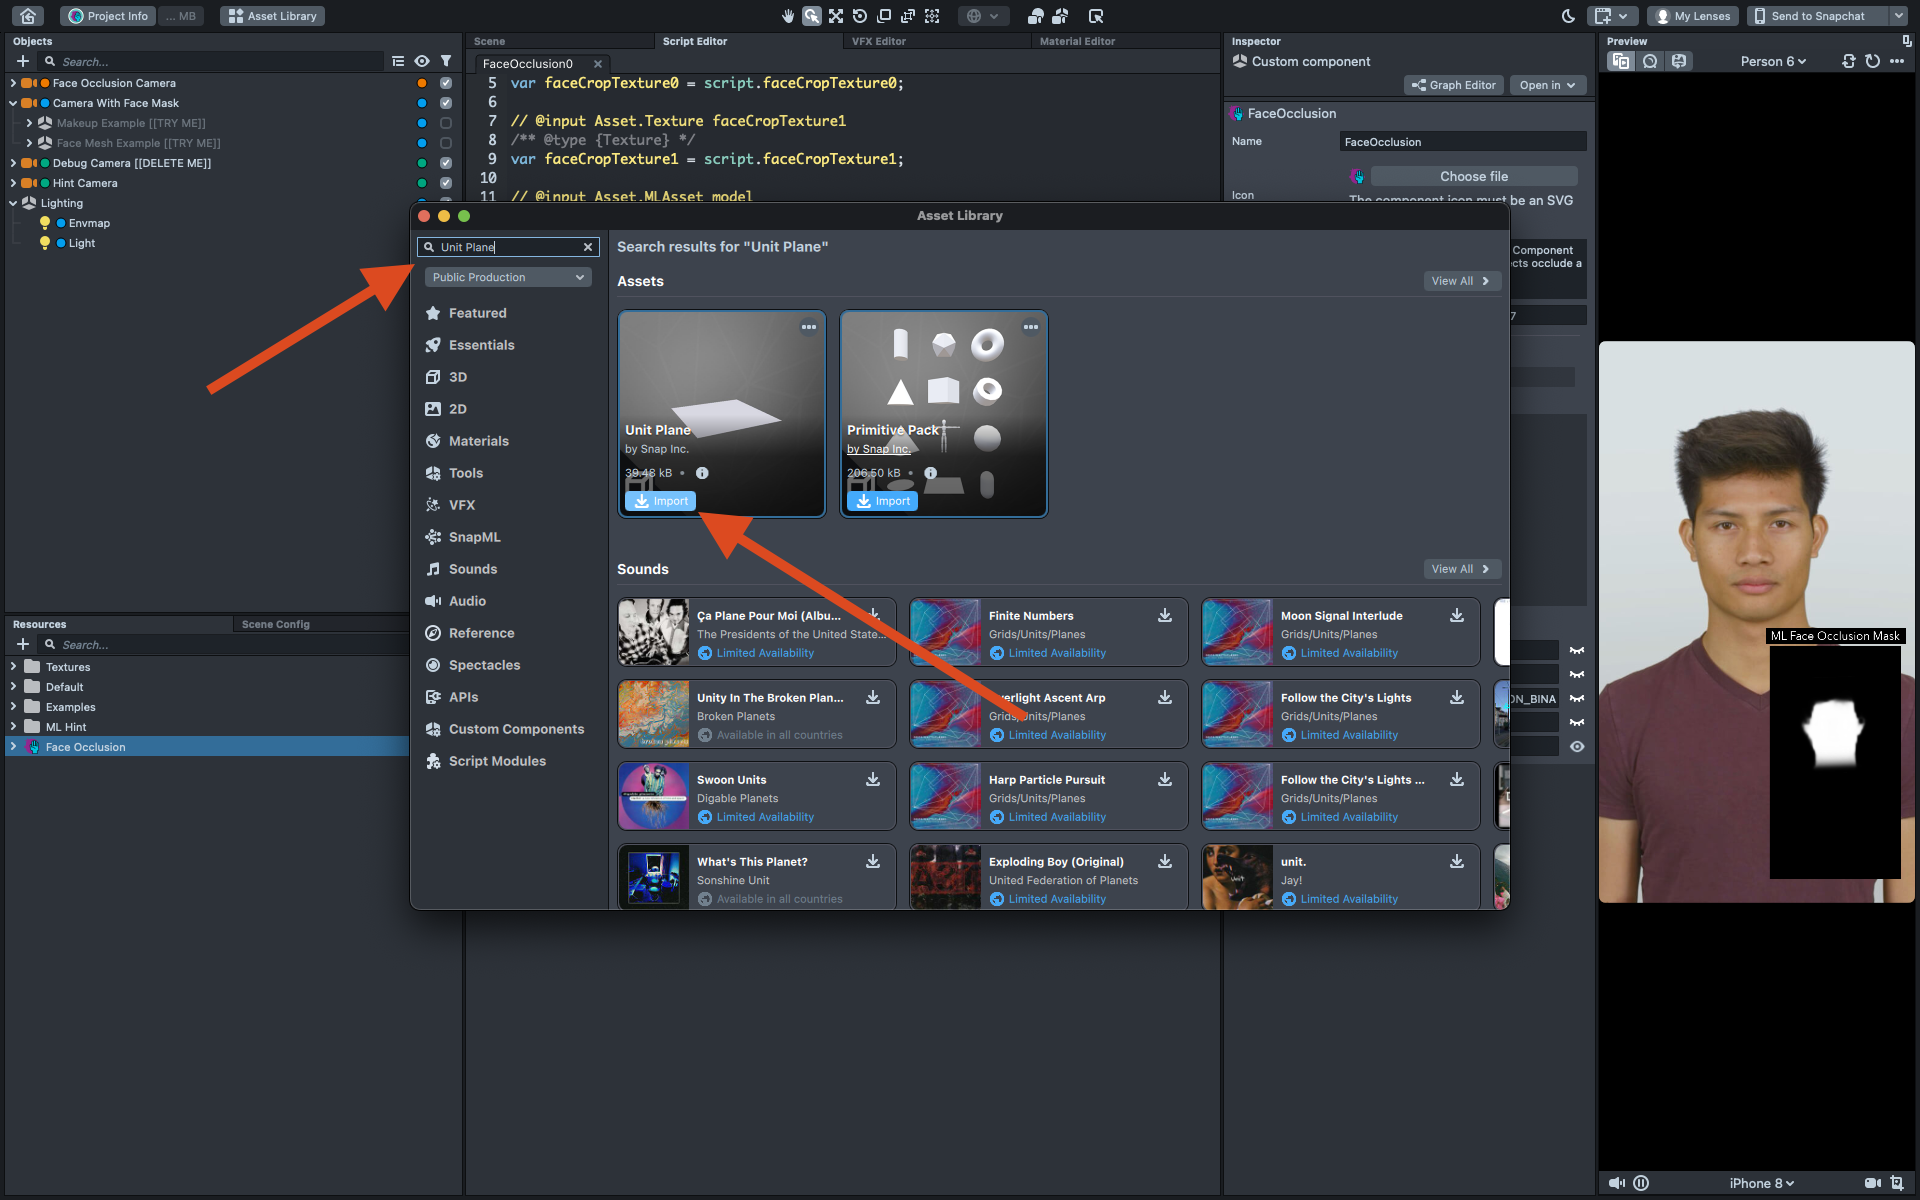The width and height of the screenshot is (1920, 1200).
Task: Open more options on Unit Plane asset
Action: (x=808, y=327)
